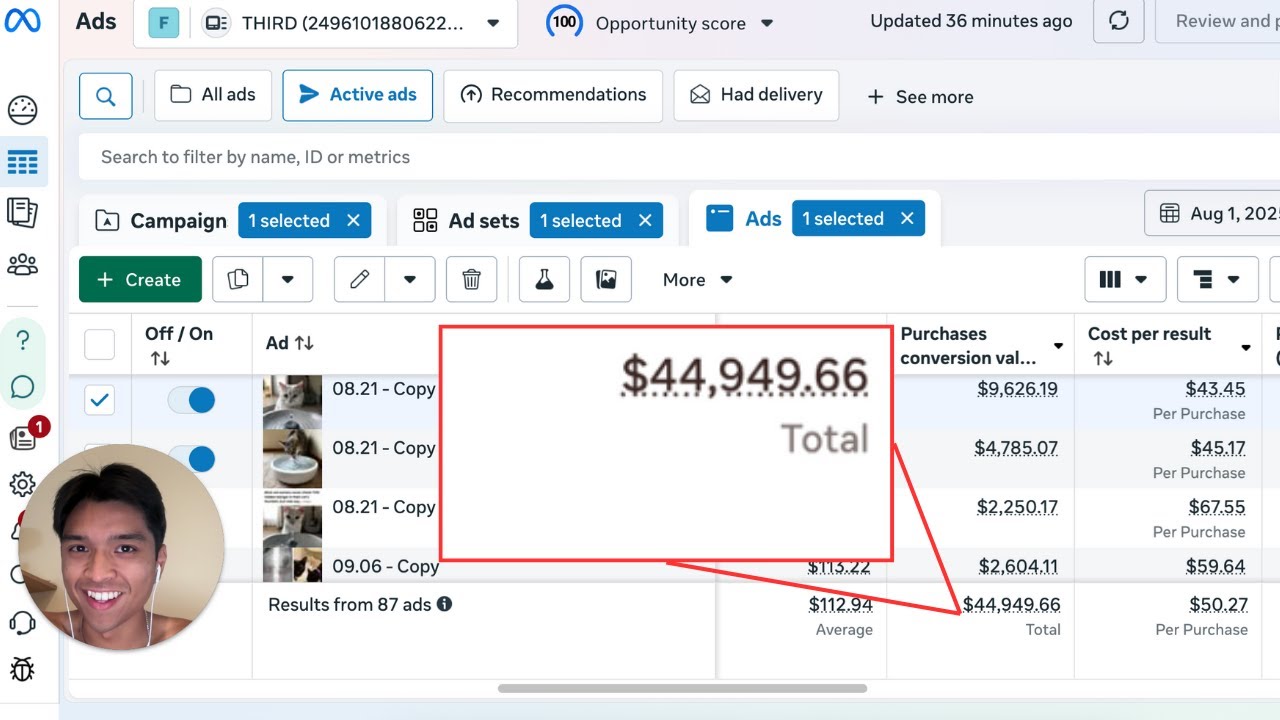Clear the Ads 1 selected filter
This screenshot has width=1280, height=720.
(907, 219)
